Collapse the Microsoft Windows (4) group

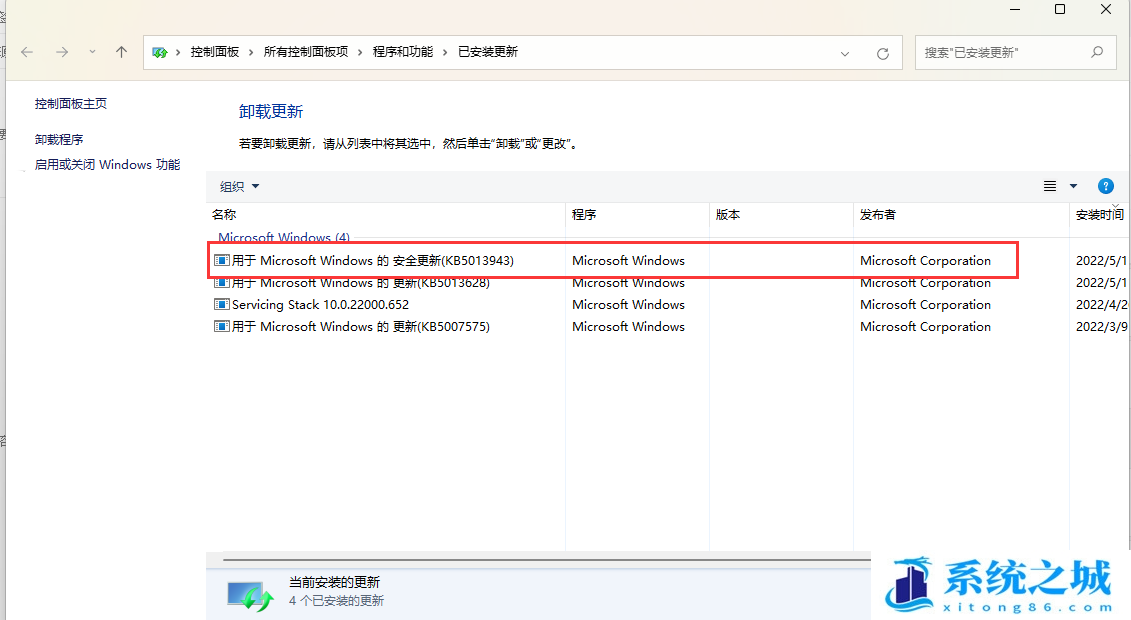(283, 237)
